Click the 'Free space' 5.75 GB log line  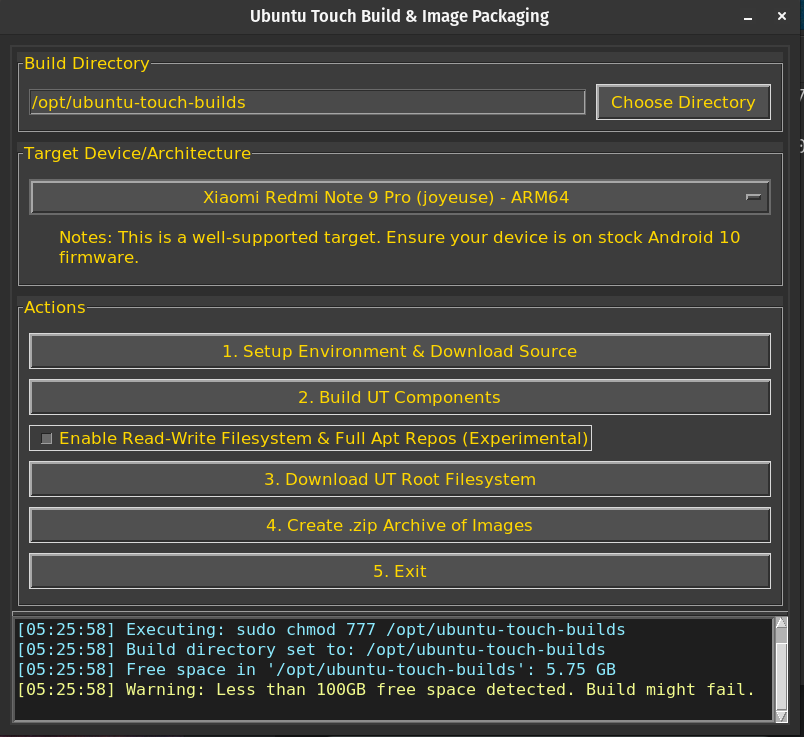[316, 669]
